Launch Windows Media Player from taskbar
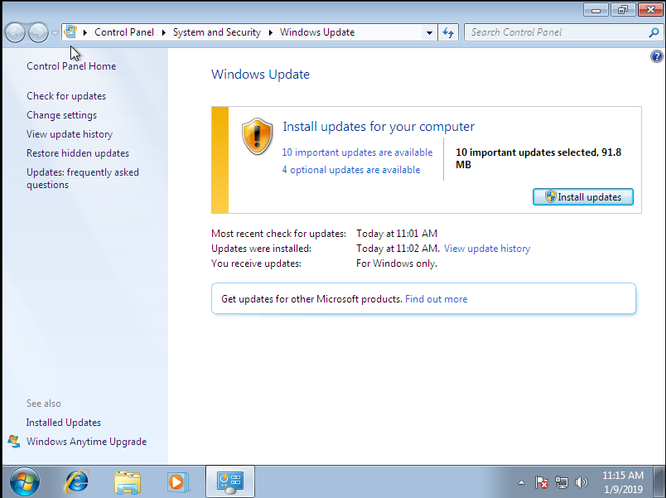 (178, 482)
